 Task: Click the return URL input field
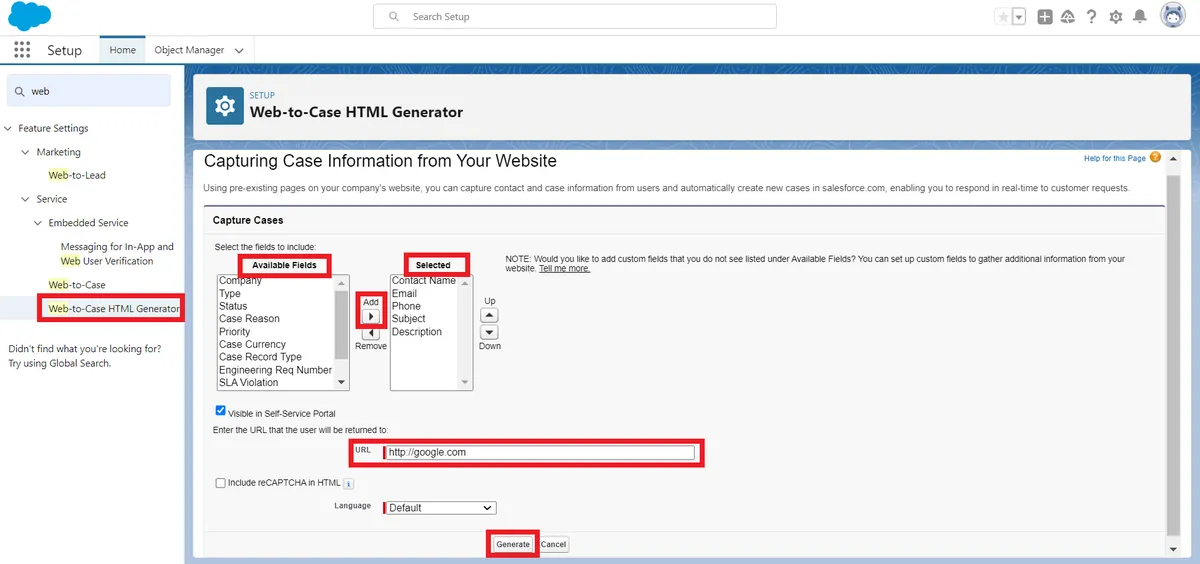click(x=540, y=453)
